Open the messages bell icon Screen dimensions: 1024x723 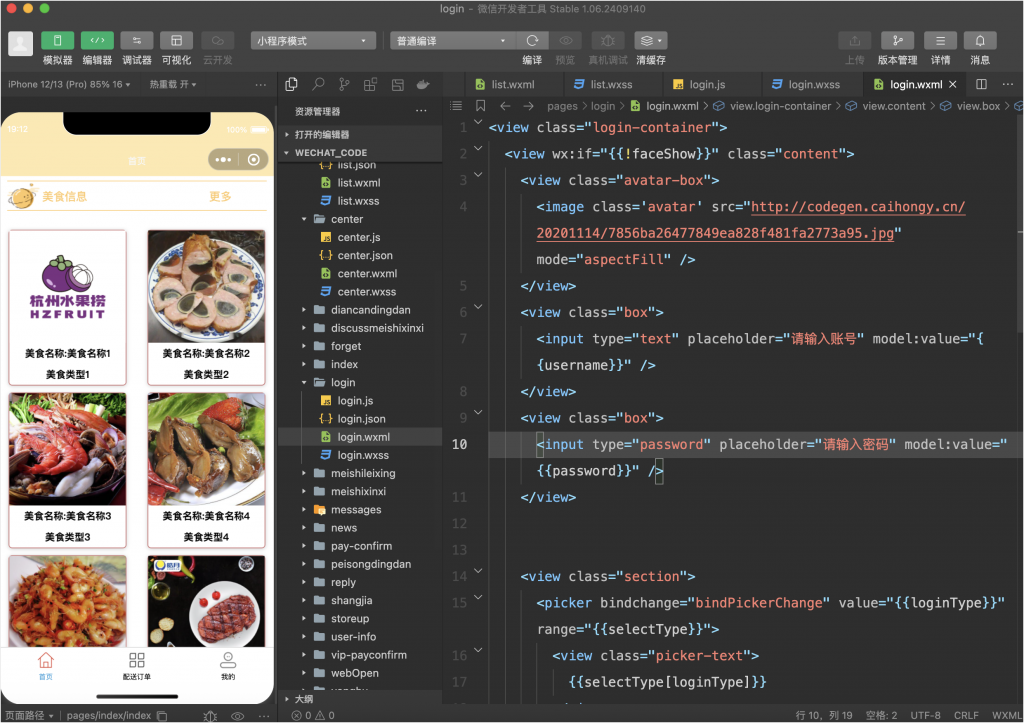click(980, 41)
